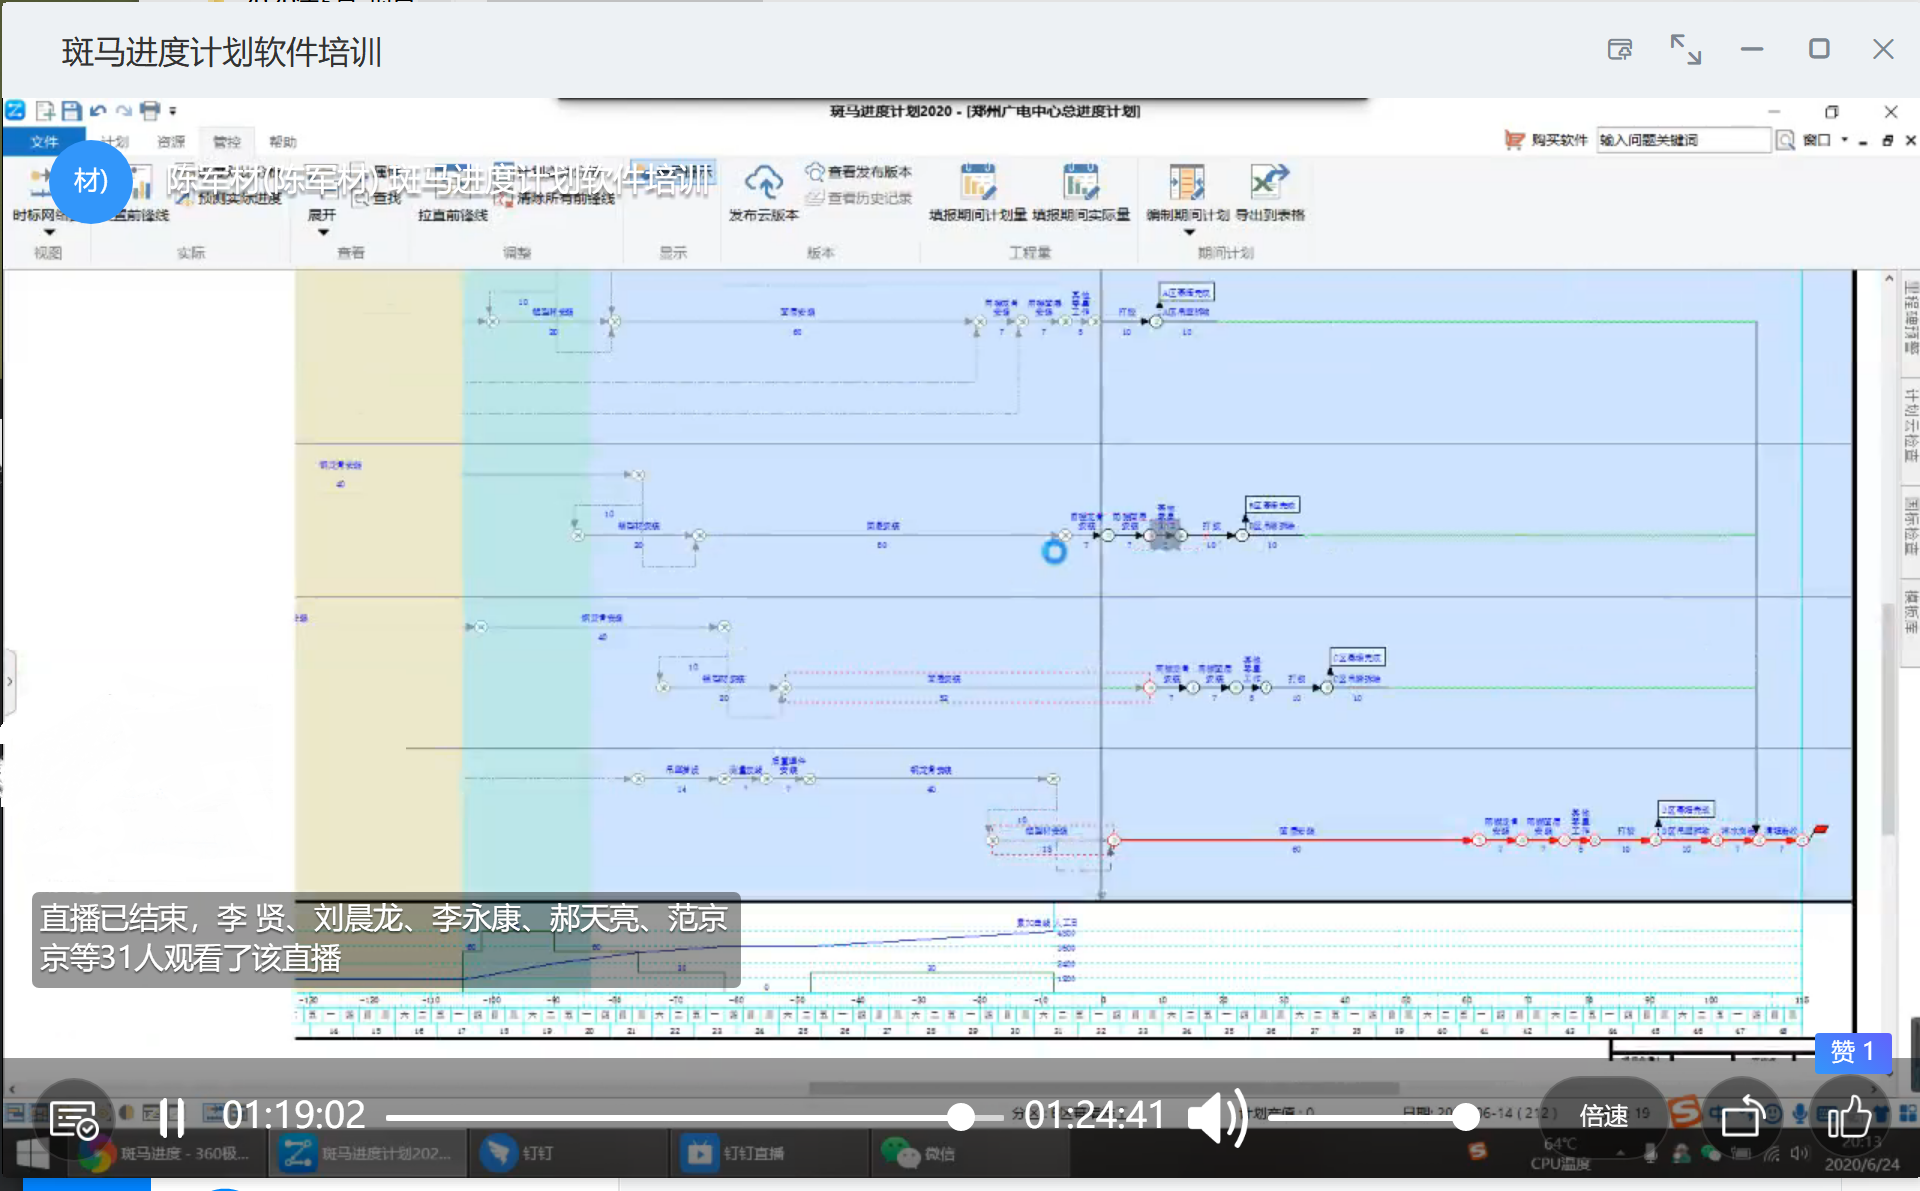Image resolution: width=1920 pixels, height=1191 pixels.
Task: Click the Zebra app logo icon
Action: tap(16, 110)
